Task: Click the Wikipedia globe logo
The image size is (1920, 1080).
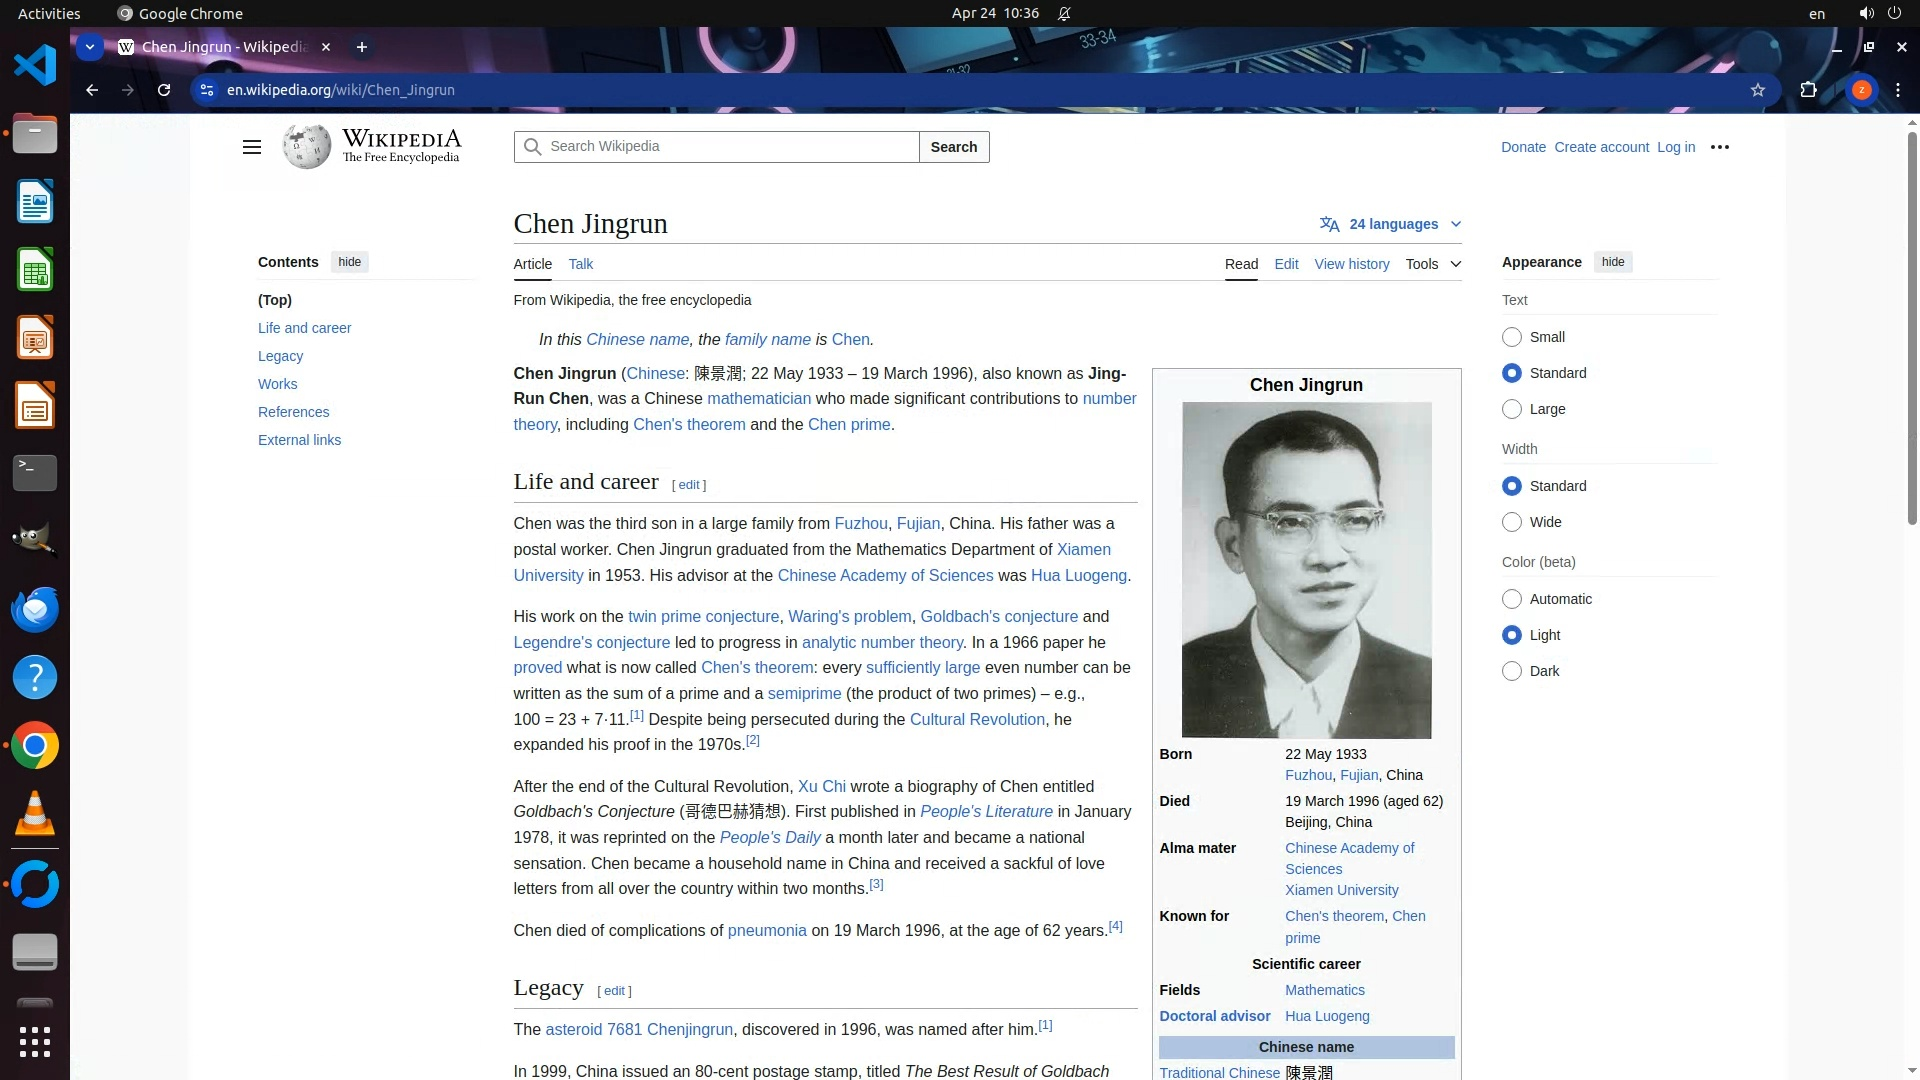Action: (x=307, y=147)
